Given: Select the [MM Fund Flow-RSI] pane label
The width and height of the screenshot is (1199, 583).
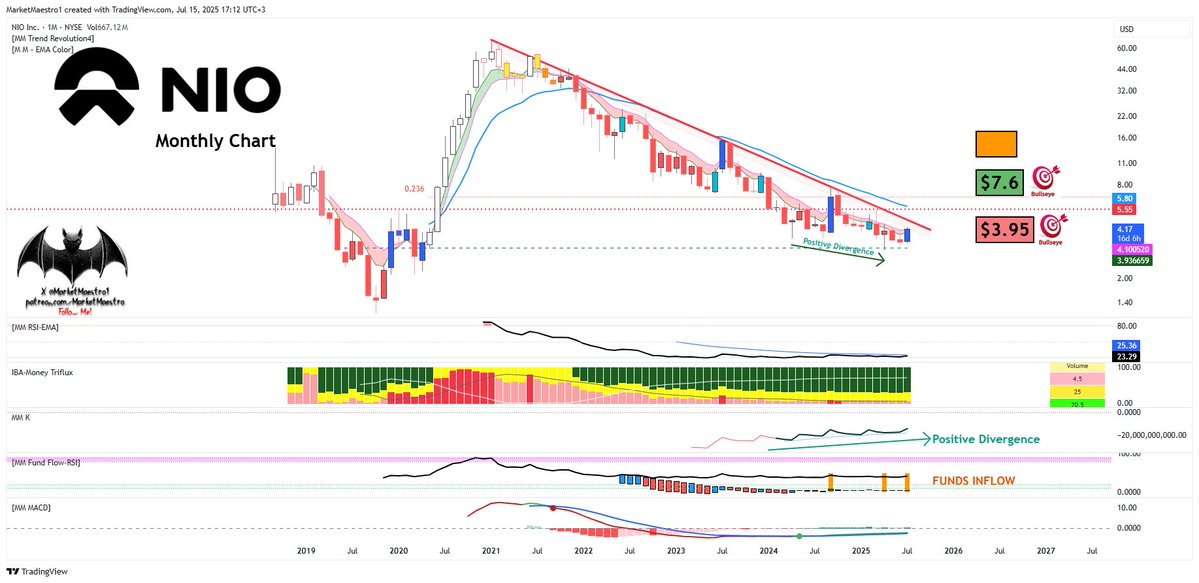Looking at the screenshot, I should [46, 462].
